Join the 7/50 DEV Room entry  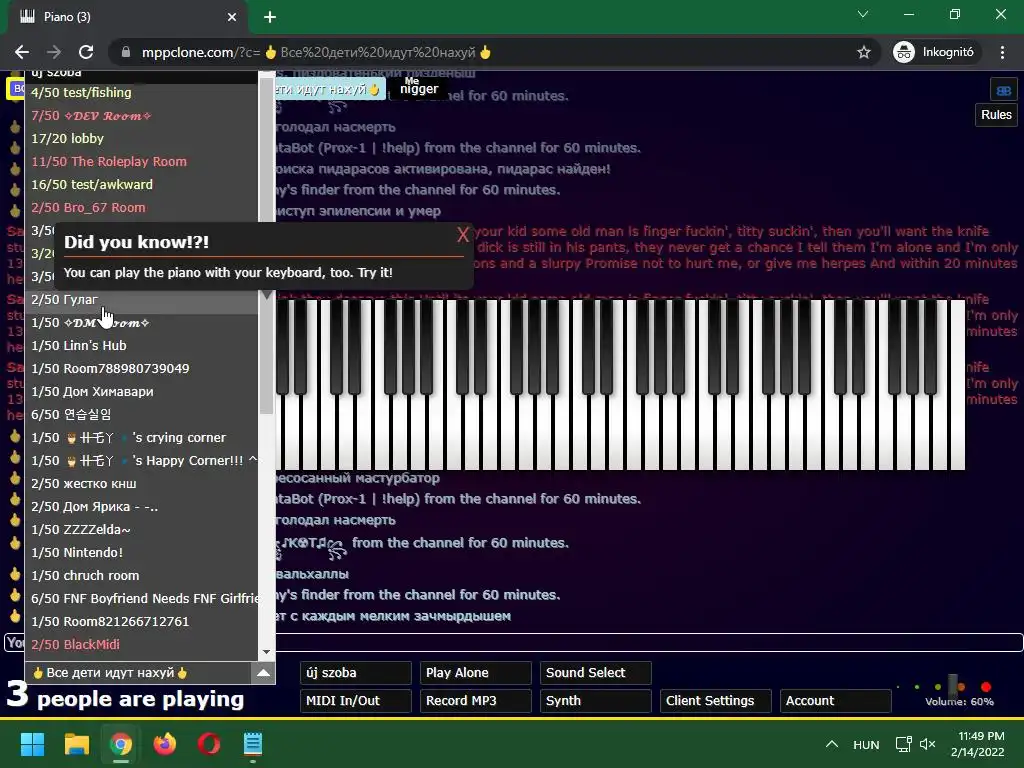tap(142, 116)
